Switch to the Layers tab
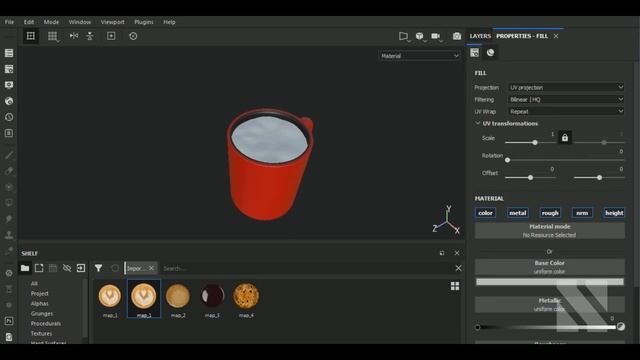Image resolution: width=640 pixels, height=360 pixels. pos(480,36)
